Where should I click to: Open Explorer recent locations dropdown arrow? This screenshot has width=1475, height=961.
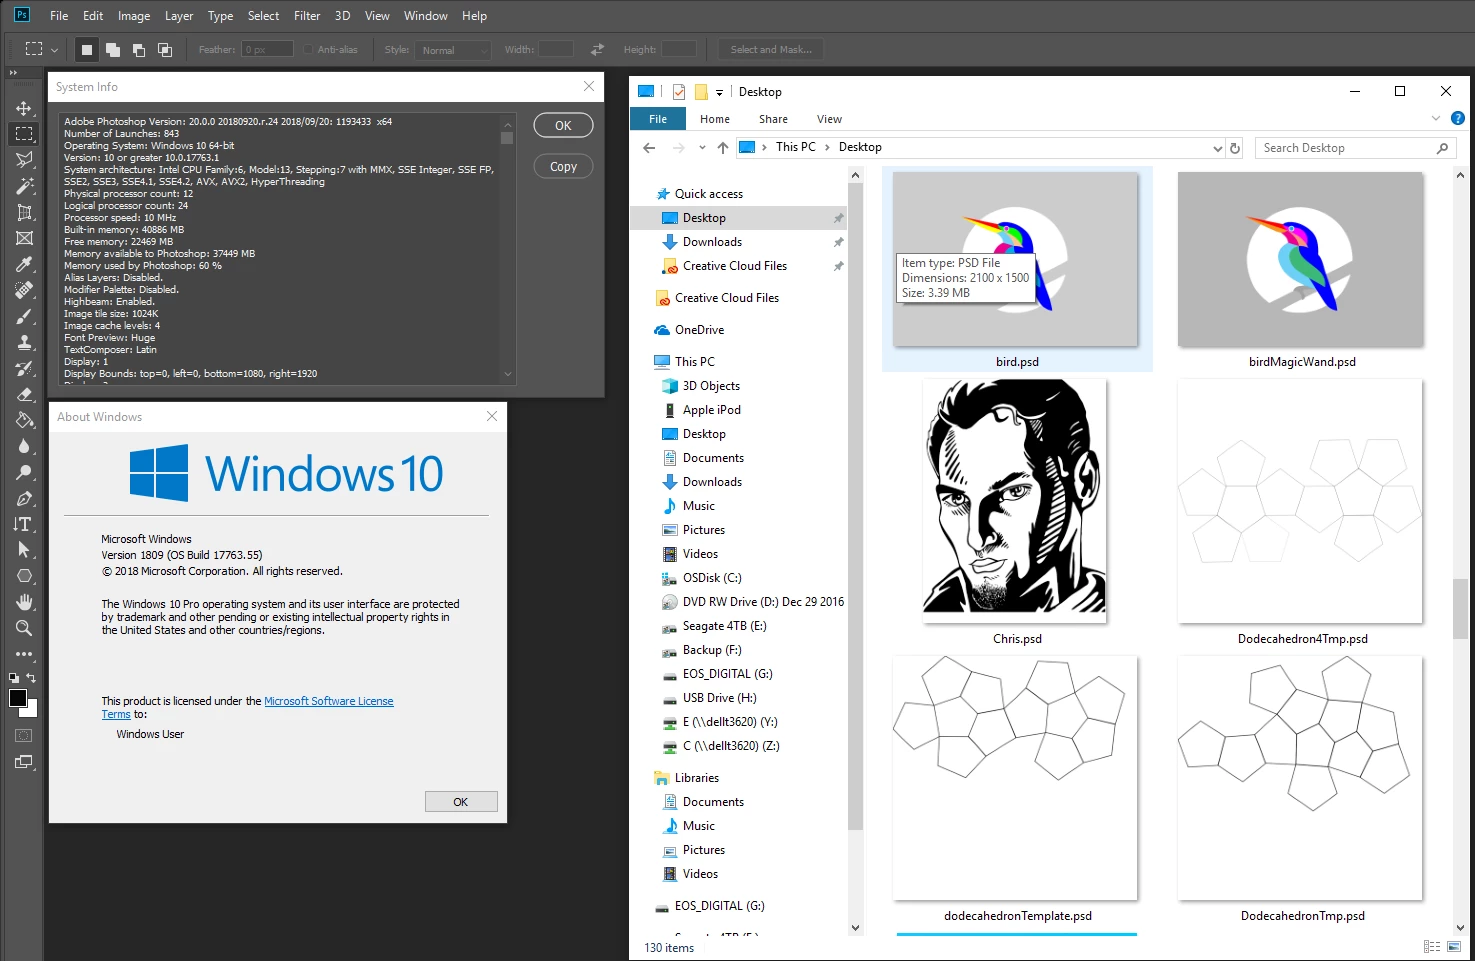click(702, 148)
